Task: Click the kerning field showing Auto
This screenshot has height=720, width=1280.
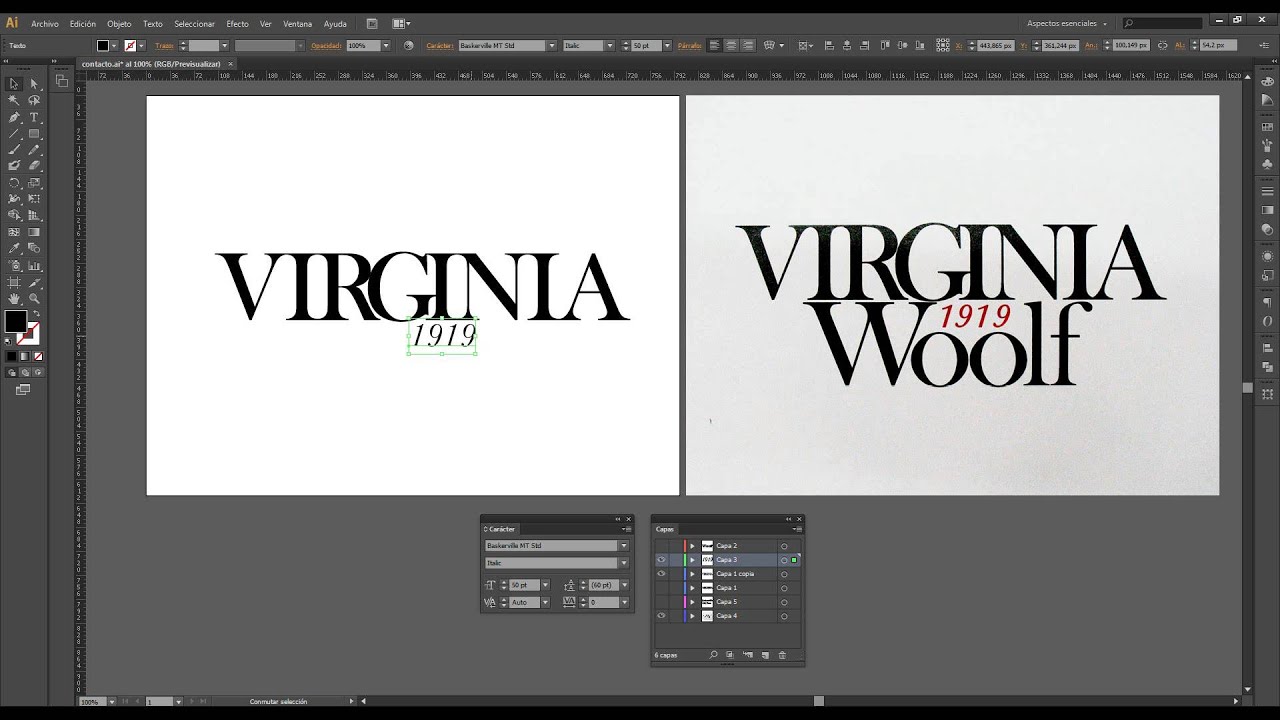Action: [x=524, y=602]
